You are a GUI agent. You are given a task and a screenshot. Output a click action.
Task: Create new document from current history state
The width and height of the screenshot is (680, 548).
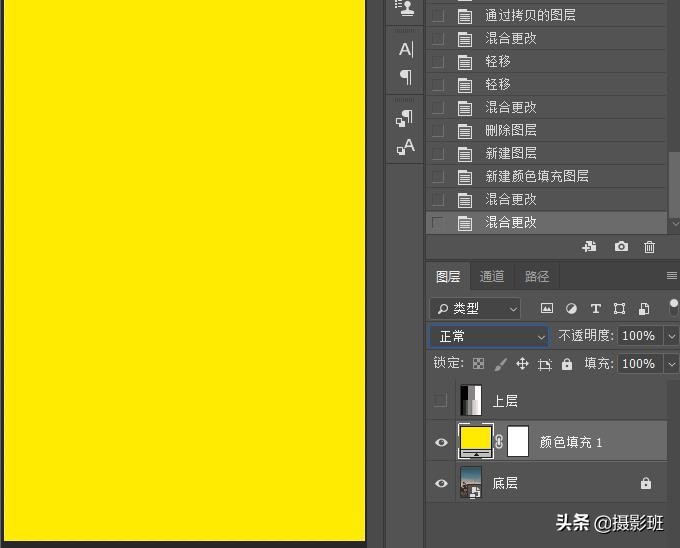[x=589, y=247]
